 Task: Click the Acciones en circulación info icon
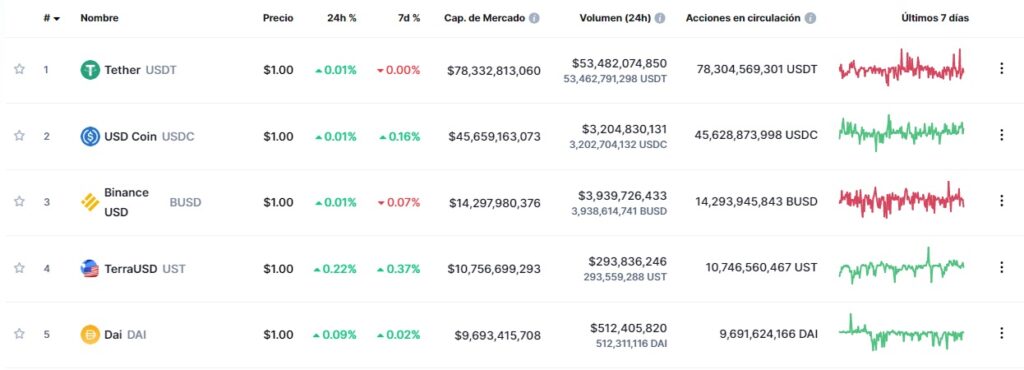[810, 18]
